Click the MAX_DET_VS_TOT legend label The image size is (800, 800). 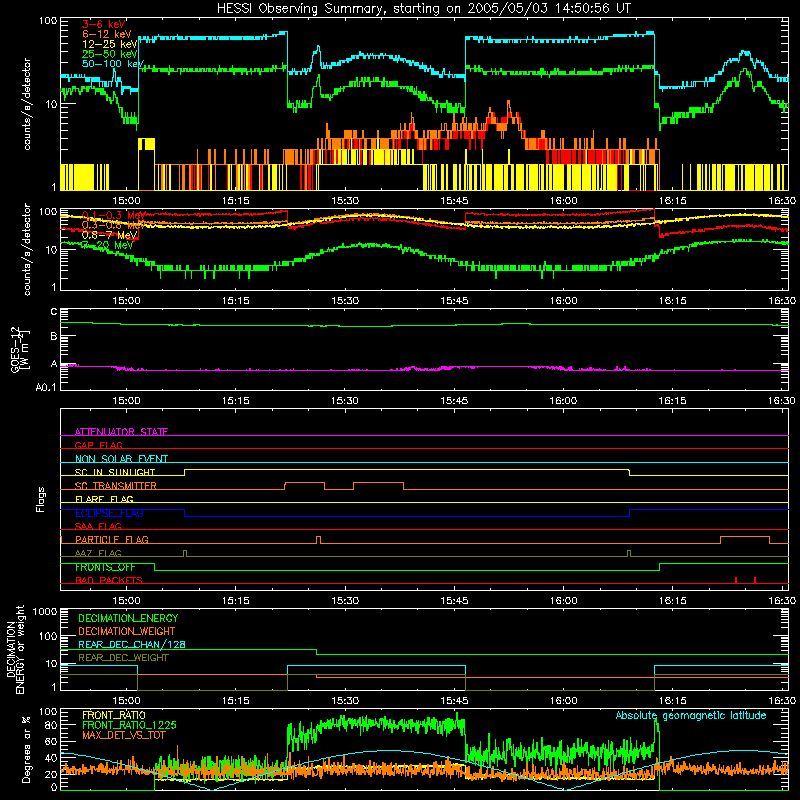[124, 735]
